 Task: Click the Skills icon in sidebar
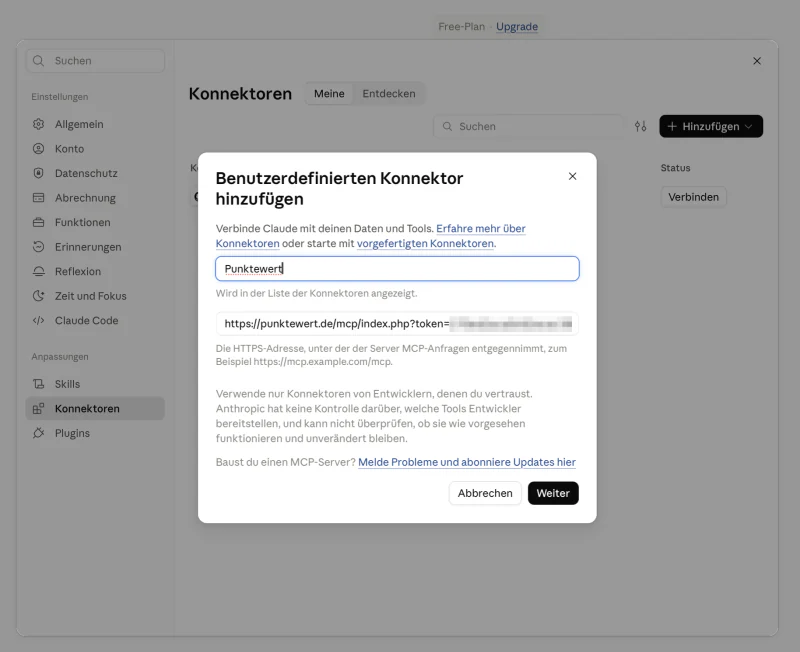(x=38, y=384)
